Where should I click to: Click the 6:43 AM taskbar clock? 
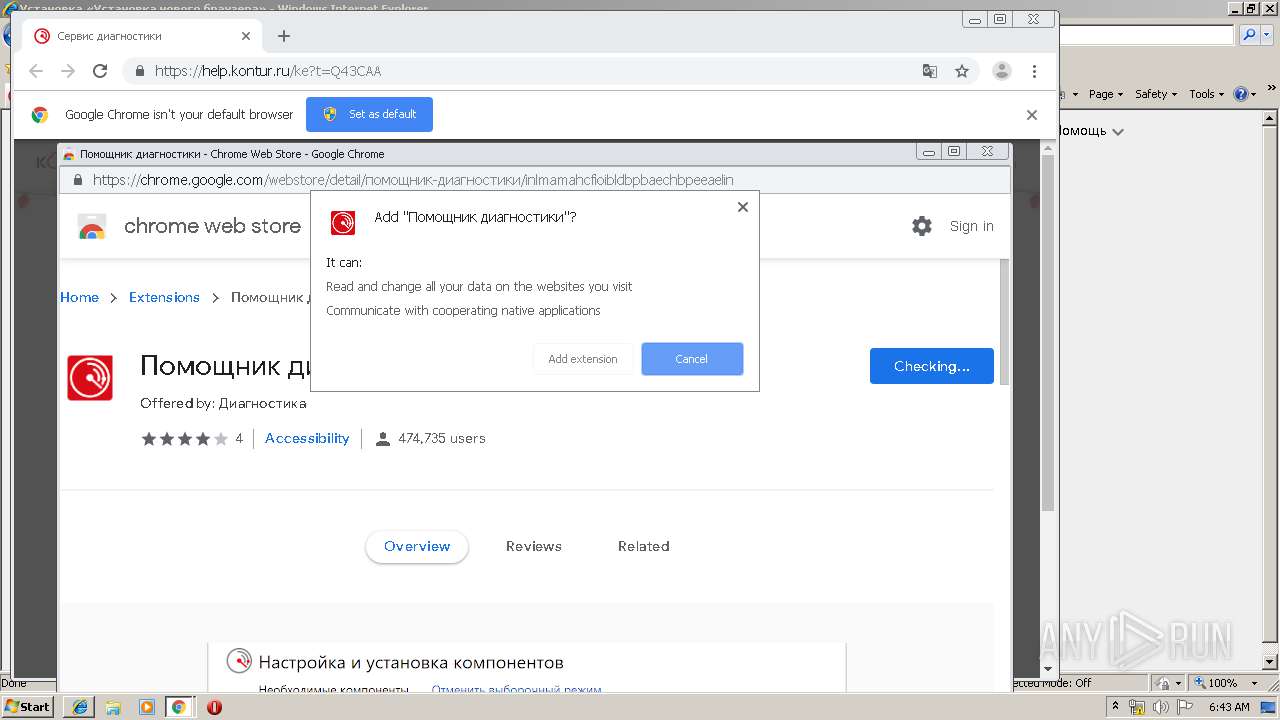point(1229,707)
